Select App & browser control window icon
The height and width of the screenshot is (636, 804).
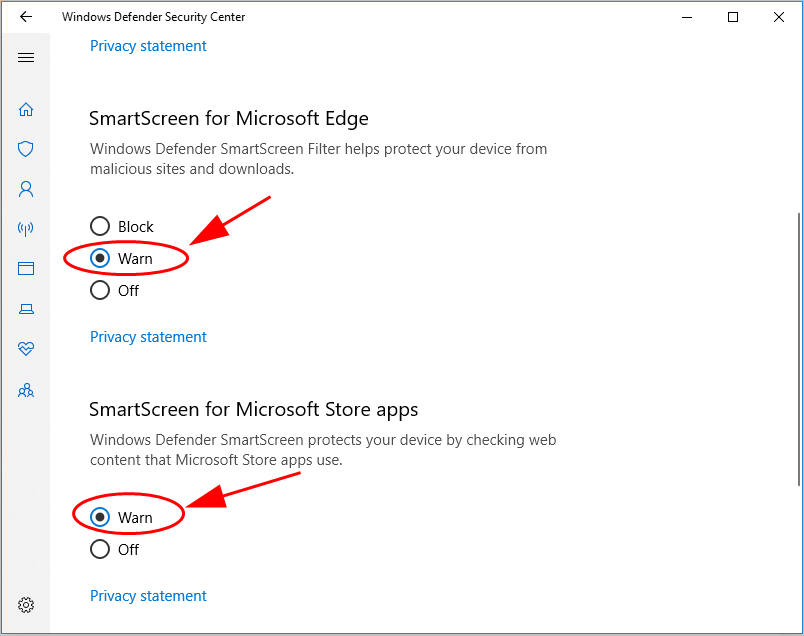[x=26, y=269]
